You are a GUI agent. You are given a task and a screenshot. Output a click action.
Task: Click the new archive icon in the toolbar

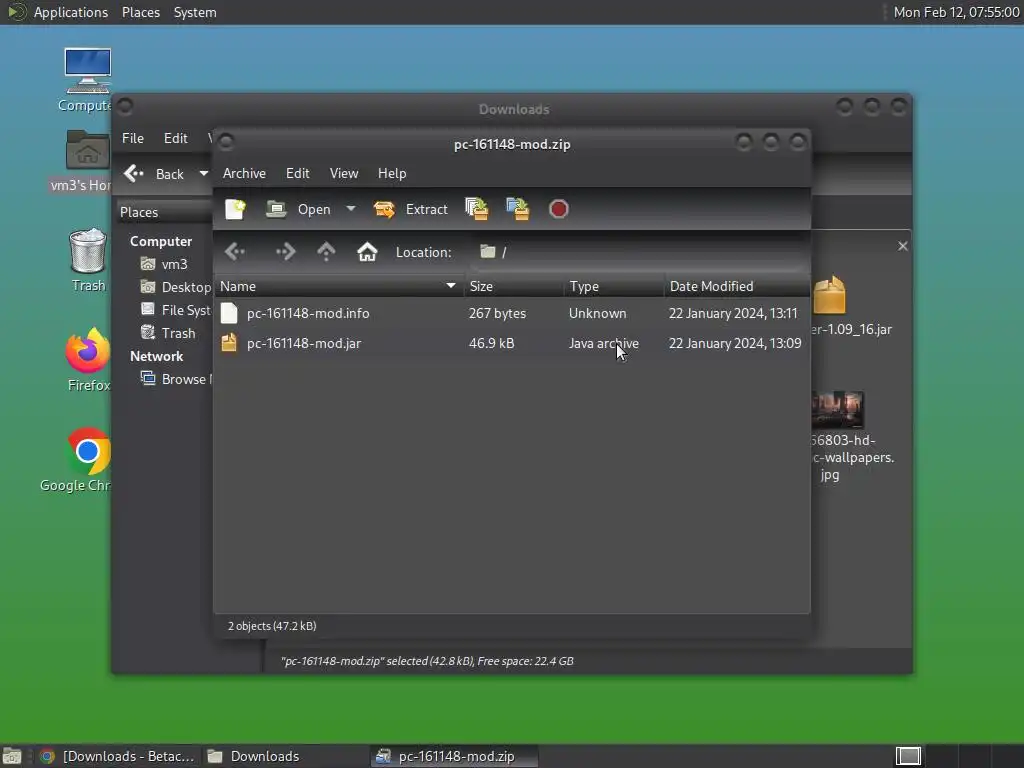click(235, 210)
